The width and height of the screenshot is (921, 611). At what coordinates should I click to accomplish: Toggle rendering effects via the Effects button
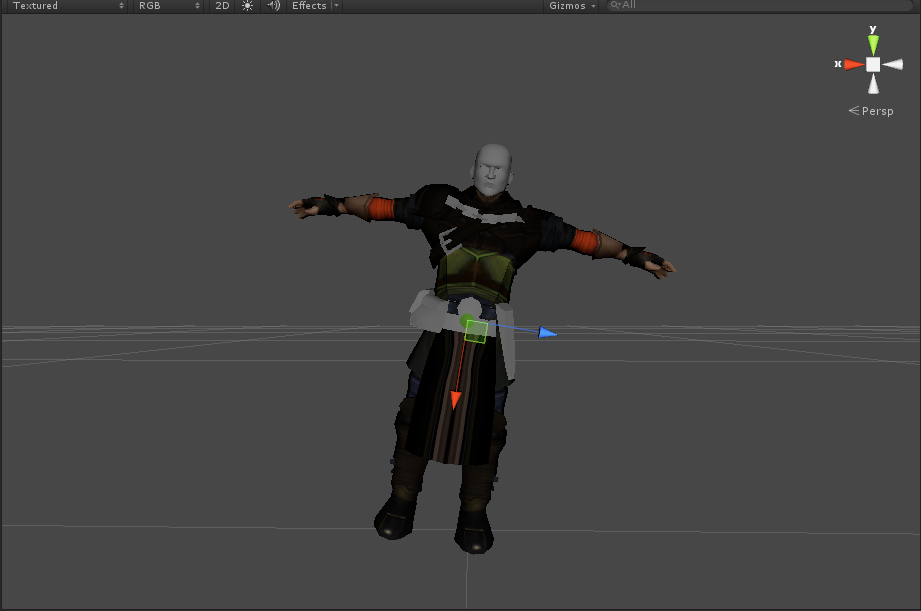click(308, 6)
